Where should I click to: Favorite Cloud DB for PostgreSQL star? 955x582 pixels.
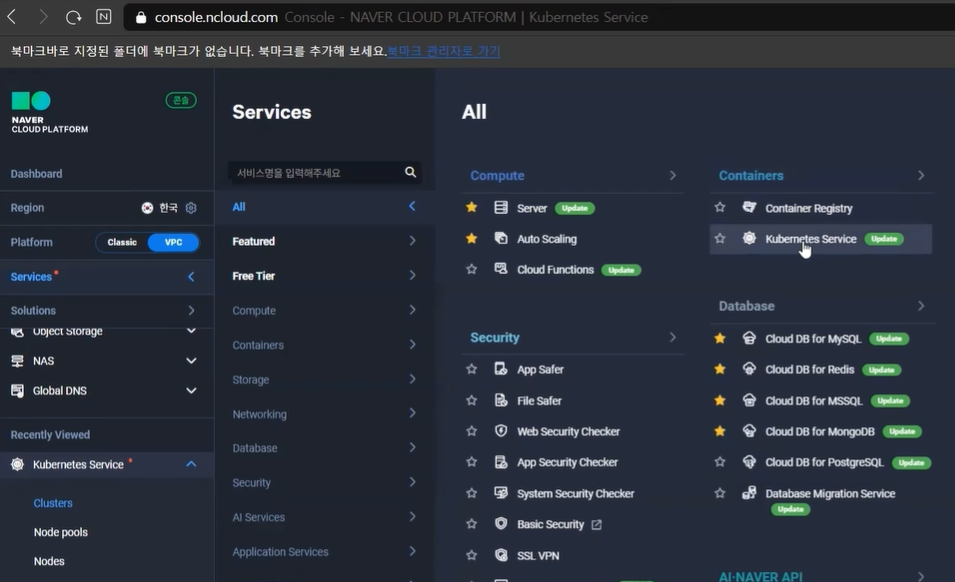pyautogui.click(x=720, y=462)
